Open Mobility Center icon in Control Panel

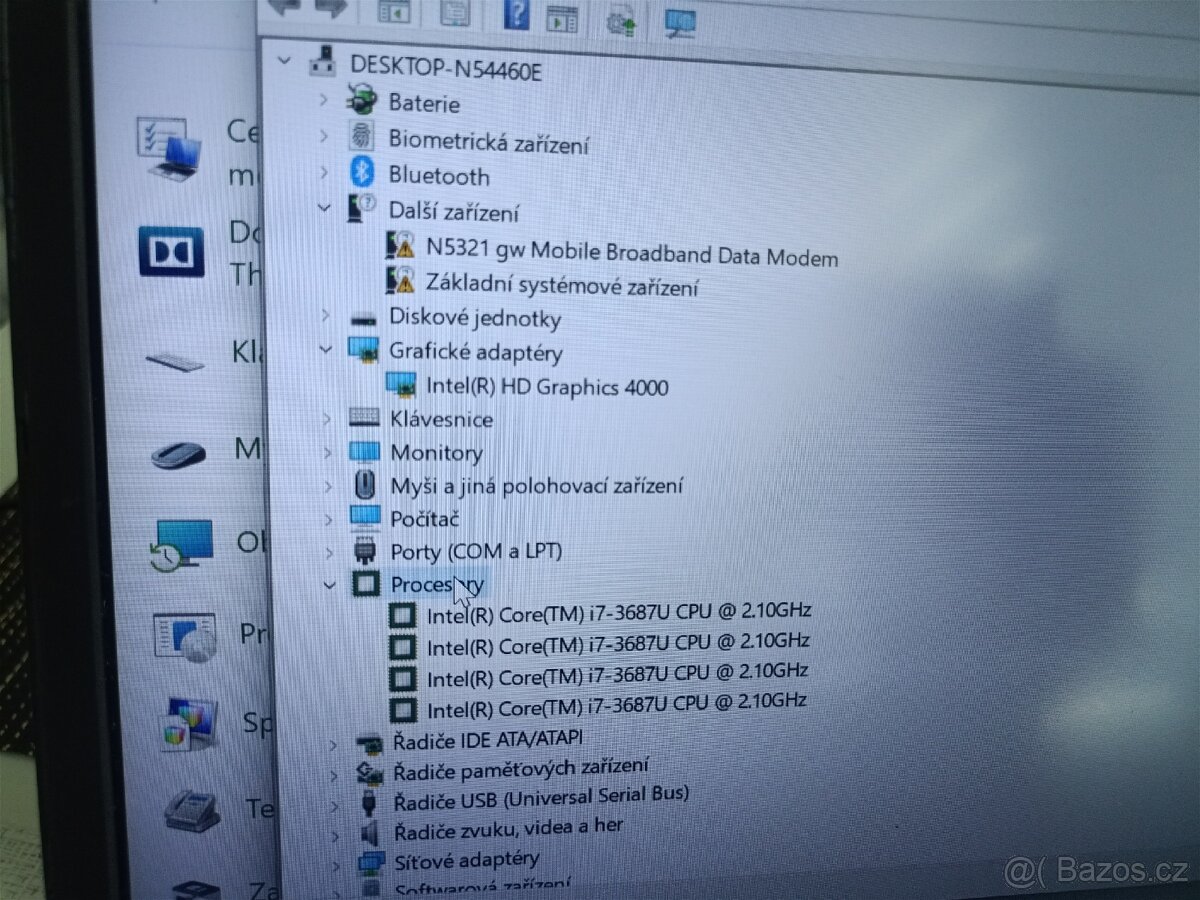[170, 148]
